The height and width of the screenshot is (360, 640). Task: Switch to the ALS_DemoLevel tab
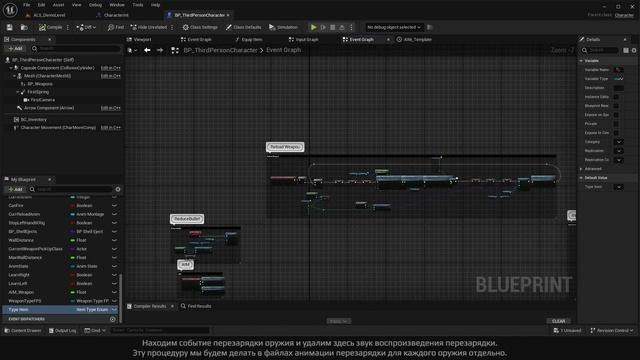pos(49,15)
